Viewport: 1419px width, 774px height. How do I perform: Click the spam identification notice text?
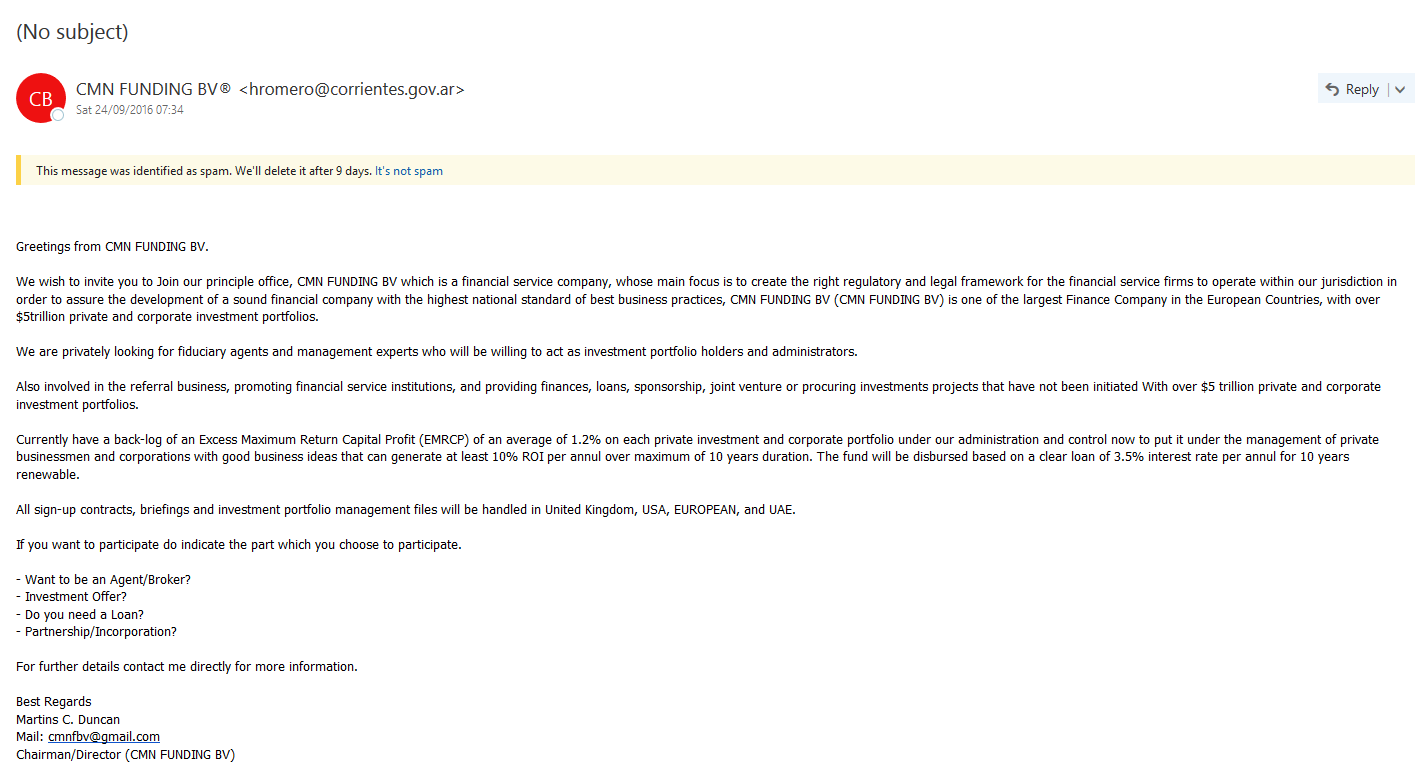point(204,171)
